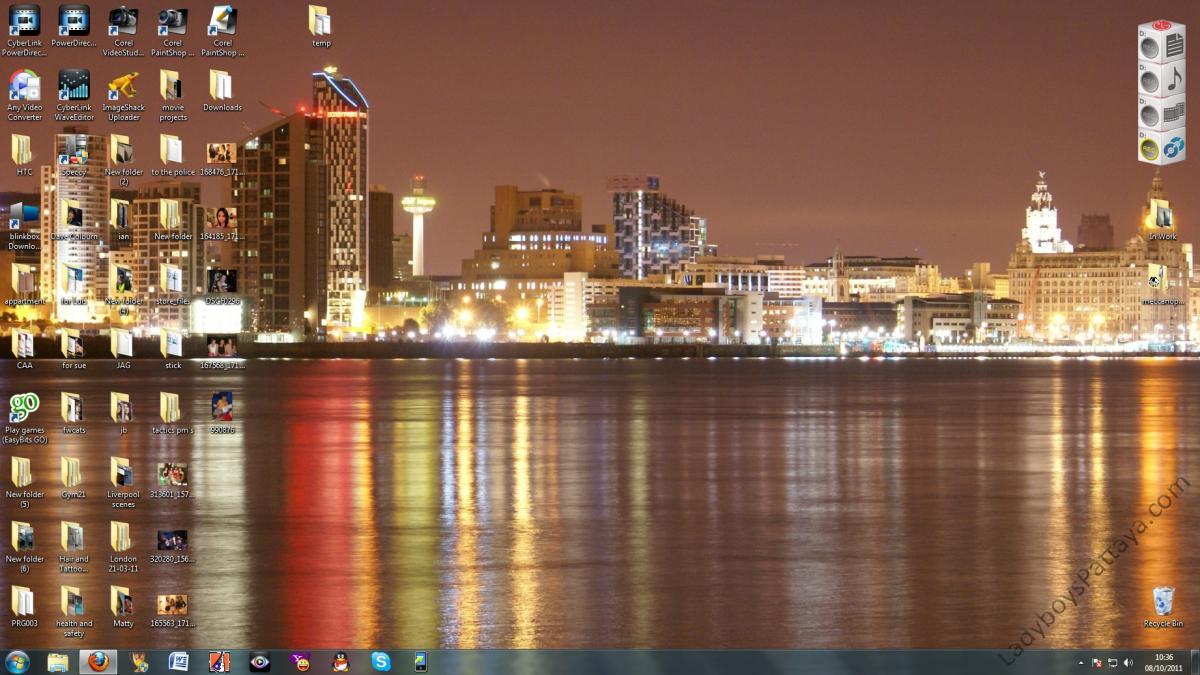Screen dimensions: 1200x675
Task: Show hidden system tray icons
Action: (1080, 663)
